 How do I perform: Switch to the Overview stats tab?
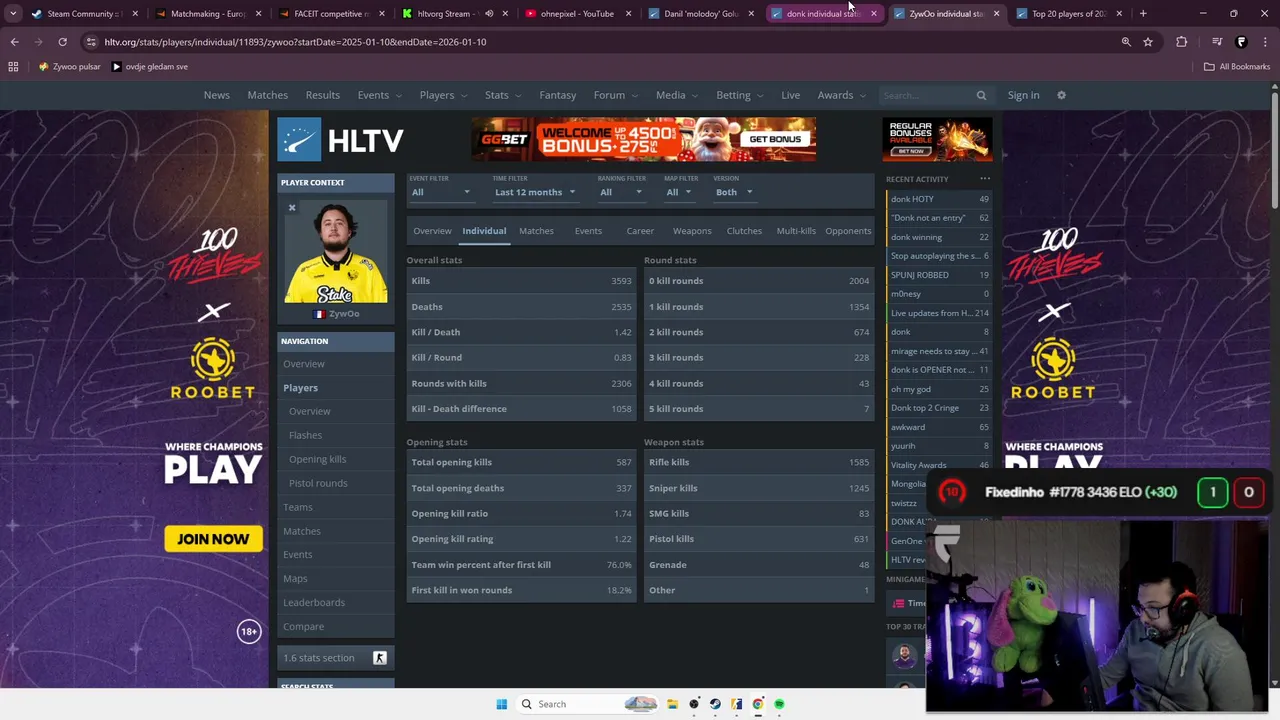tap(432, 231)
